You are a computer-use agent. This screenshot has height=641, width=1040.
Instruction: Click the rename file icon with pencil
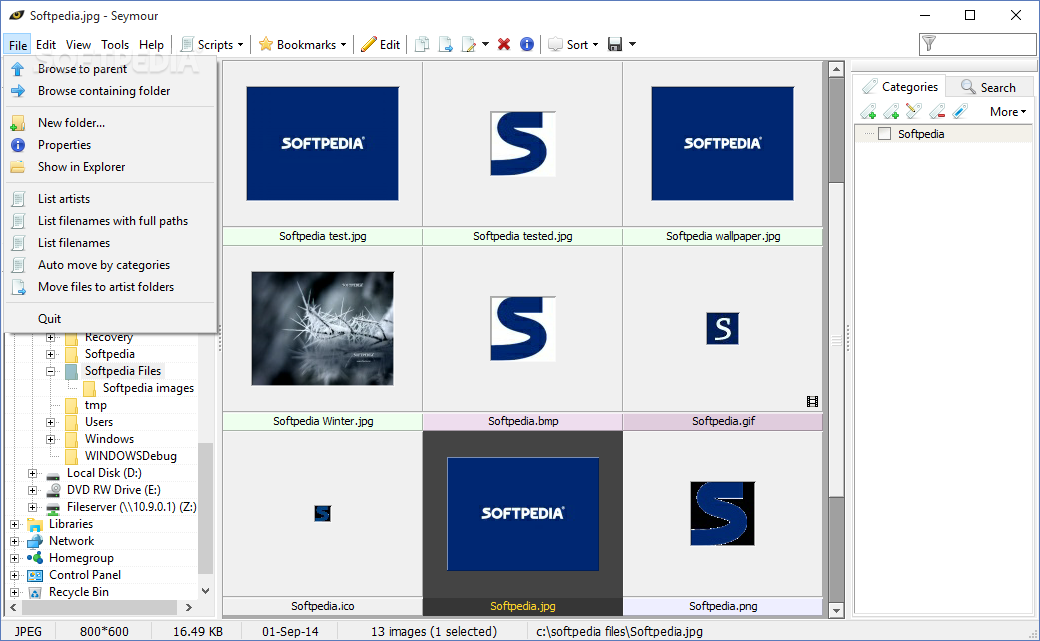point(469,44)
